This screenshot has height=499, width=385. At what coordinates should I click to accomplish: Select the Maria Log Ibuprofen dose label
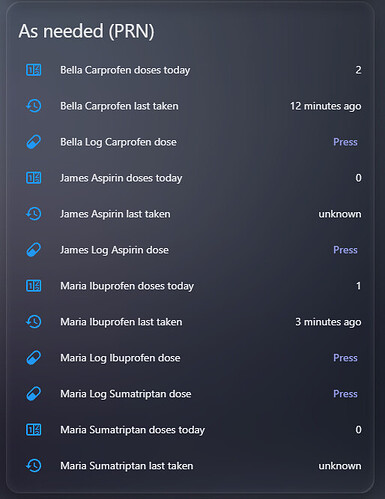coord(120,358)
